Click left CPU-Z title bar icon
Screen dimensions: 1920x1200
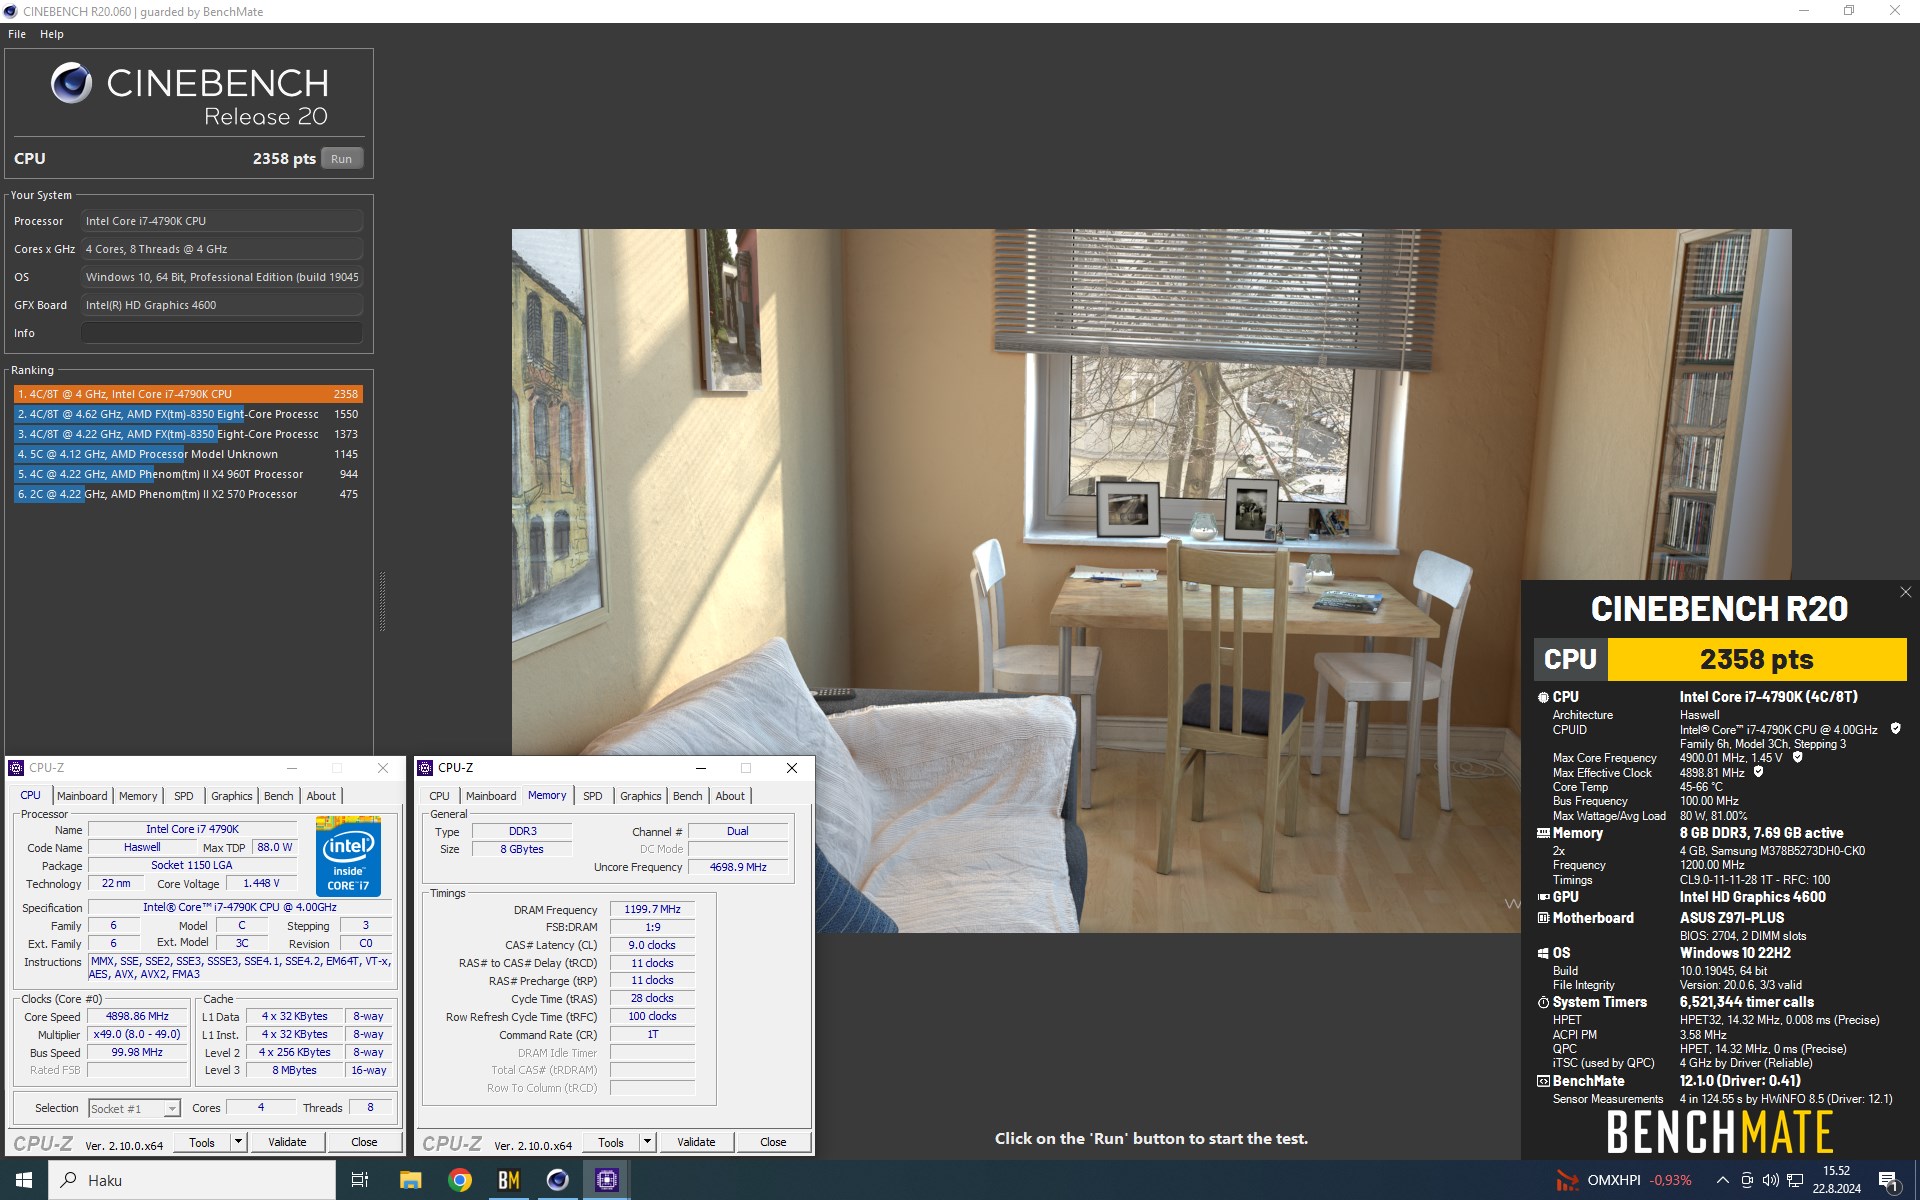[x=16, y=768]
